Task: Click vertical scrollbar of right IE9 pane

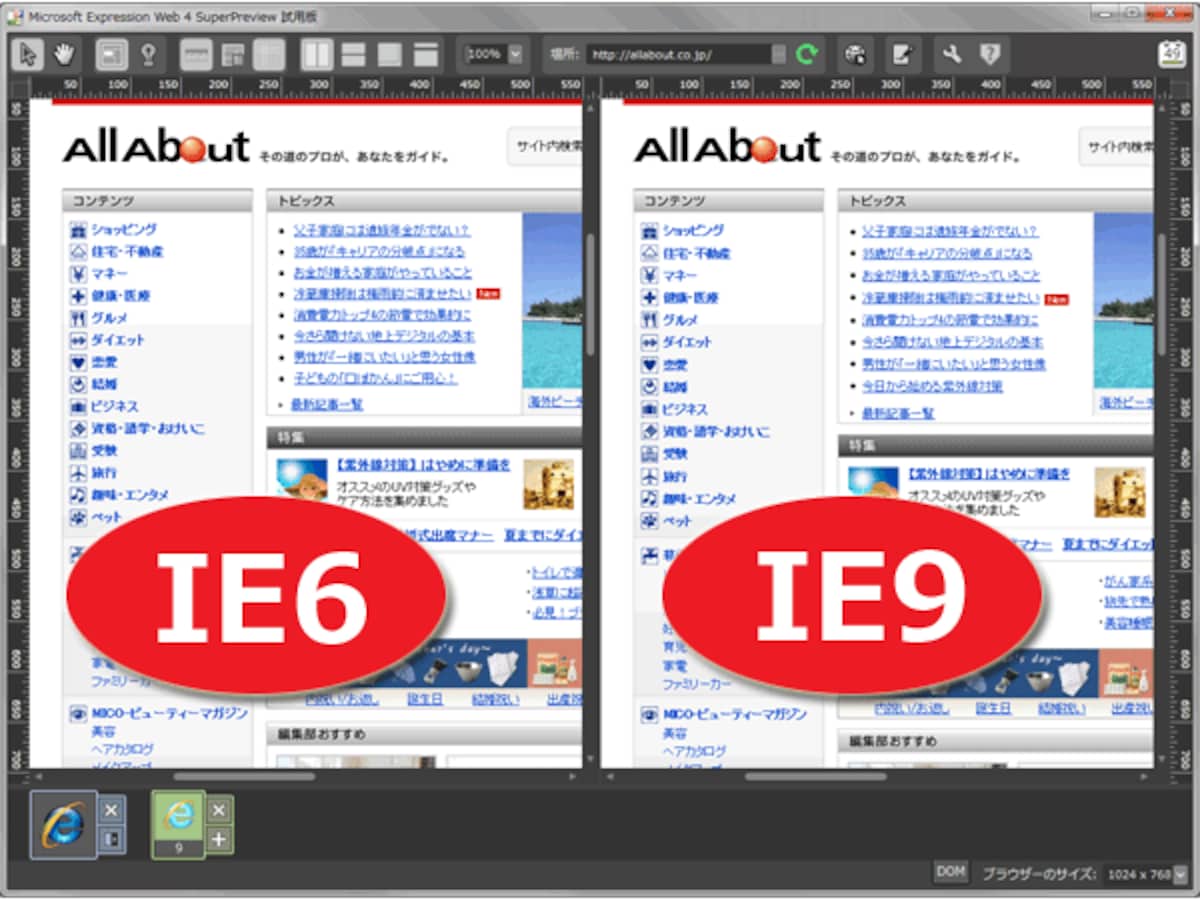Action: click(x=1161, y=293)
